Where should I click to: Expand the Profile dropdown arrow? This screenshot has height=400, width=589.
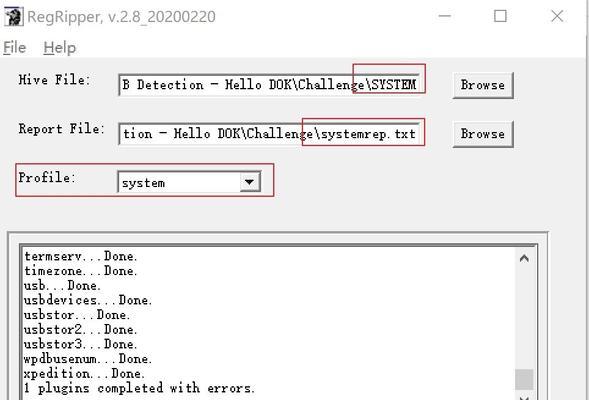249,182
